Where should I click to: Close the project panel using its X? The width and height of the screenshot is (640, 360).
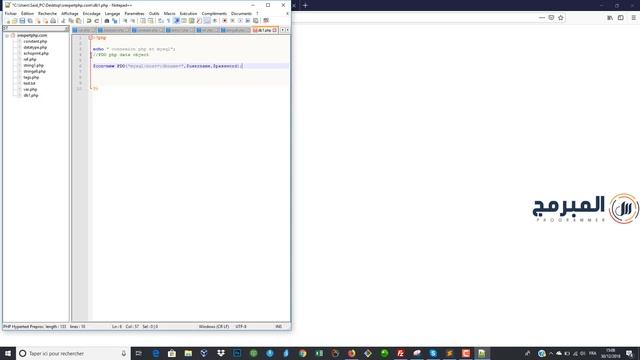point(67,29)
